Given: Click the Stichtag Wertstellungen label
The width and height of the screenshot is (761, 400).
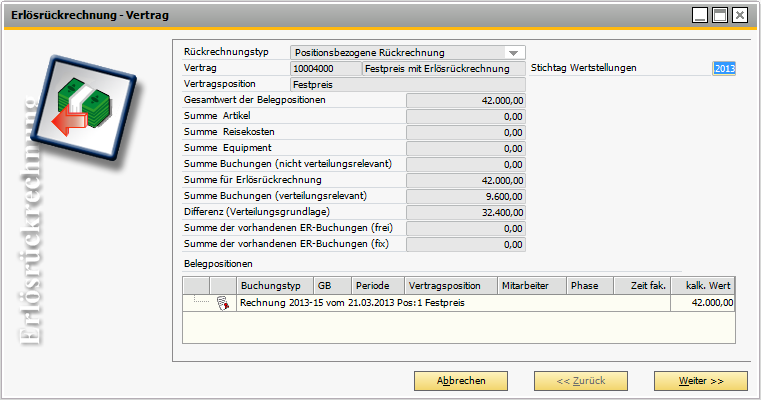Looking at the screenshot, I should pos(583,68).
